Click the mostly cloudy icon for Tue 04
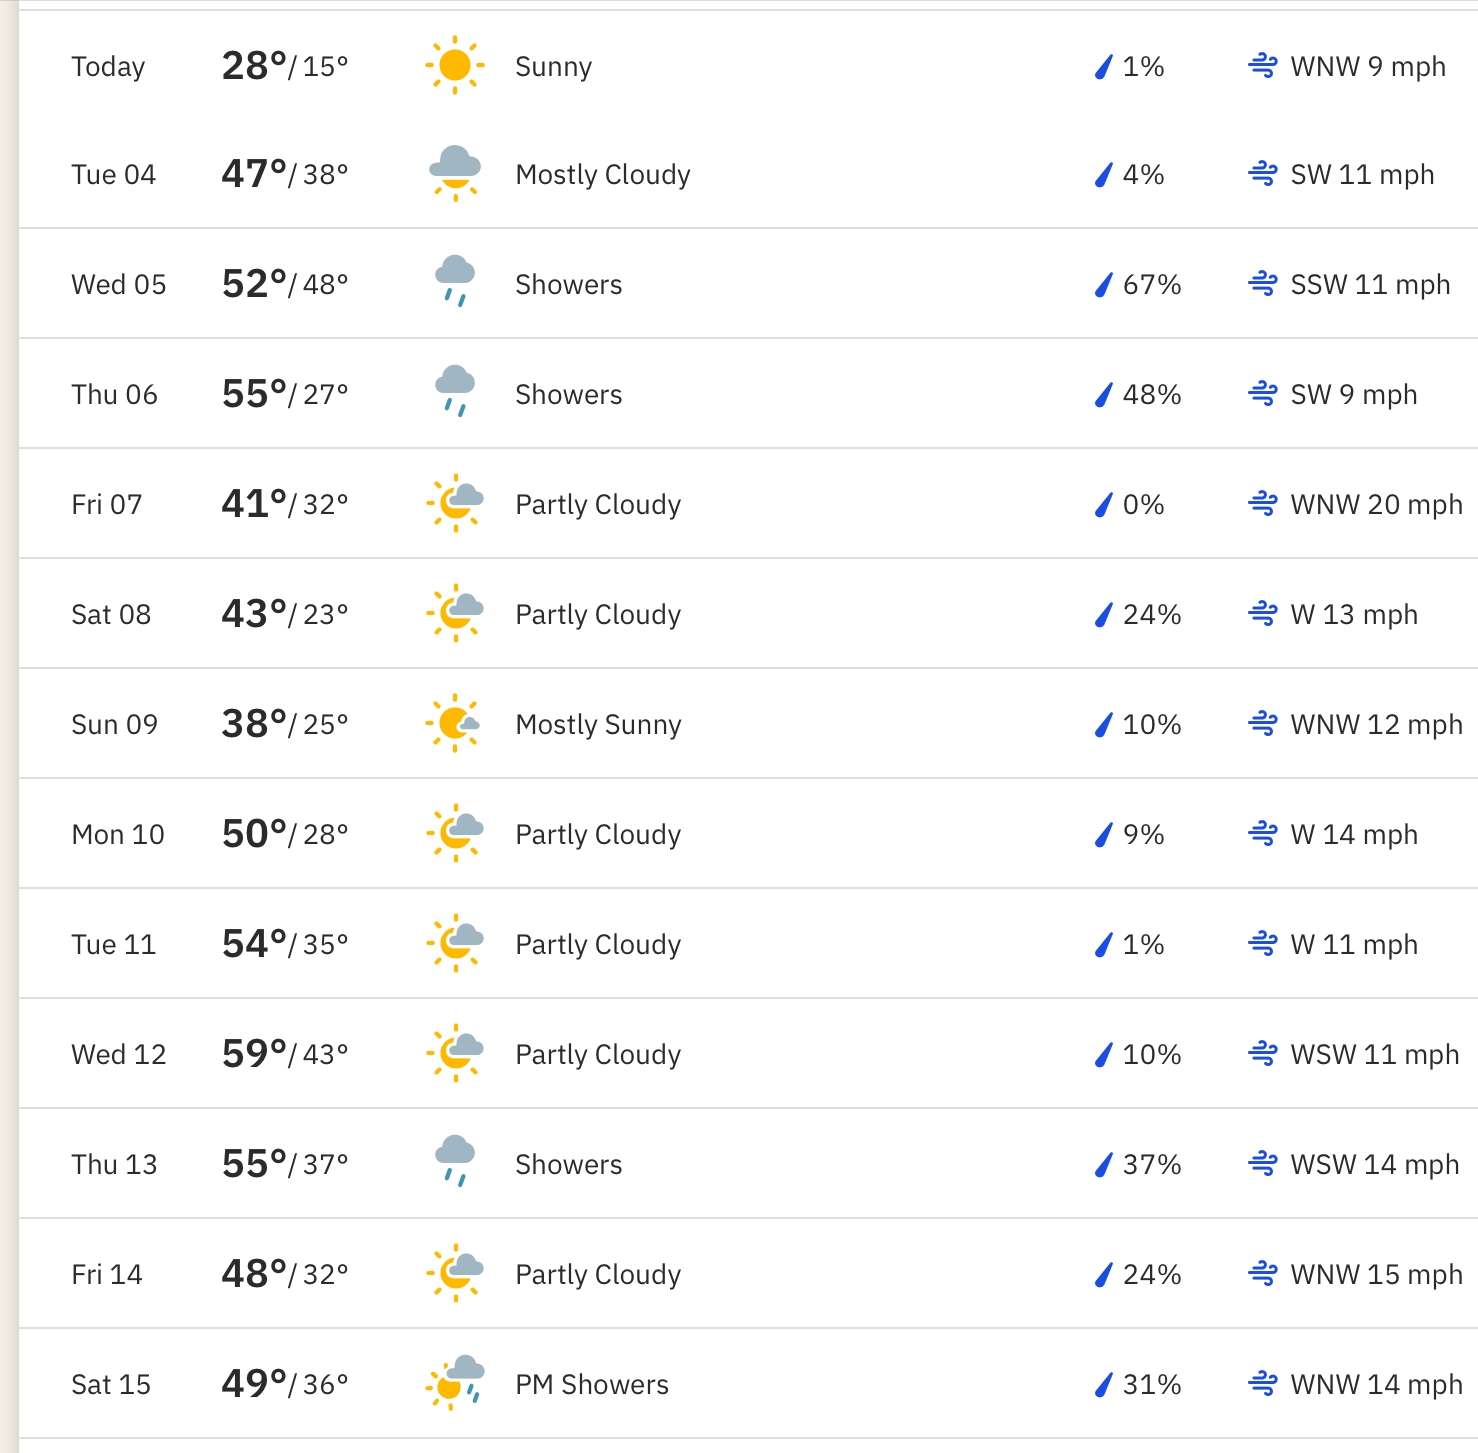Image resolution: width=1478 pixels, height=1453 pixels. coord(455,173)
